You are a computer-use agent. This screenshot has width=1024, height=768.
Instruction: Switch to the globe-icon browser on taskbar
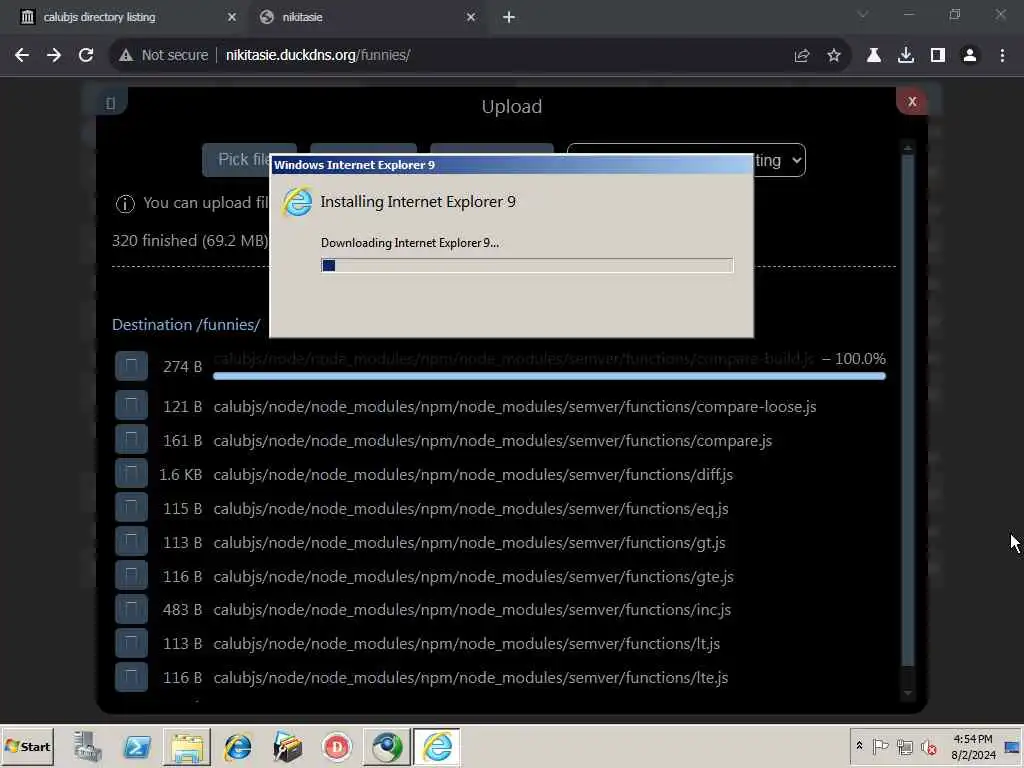click(x=387, y=746)
